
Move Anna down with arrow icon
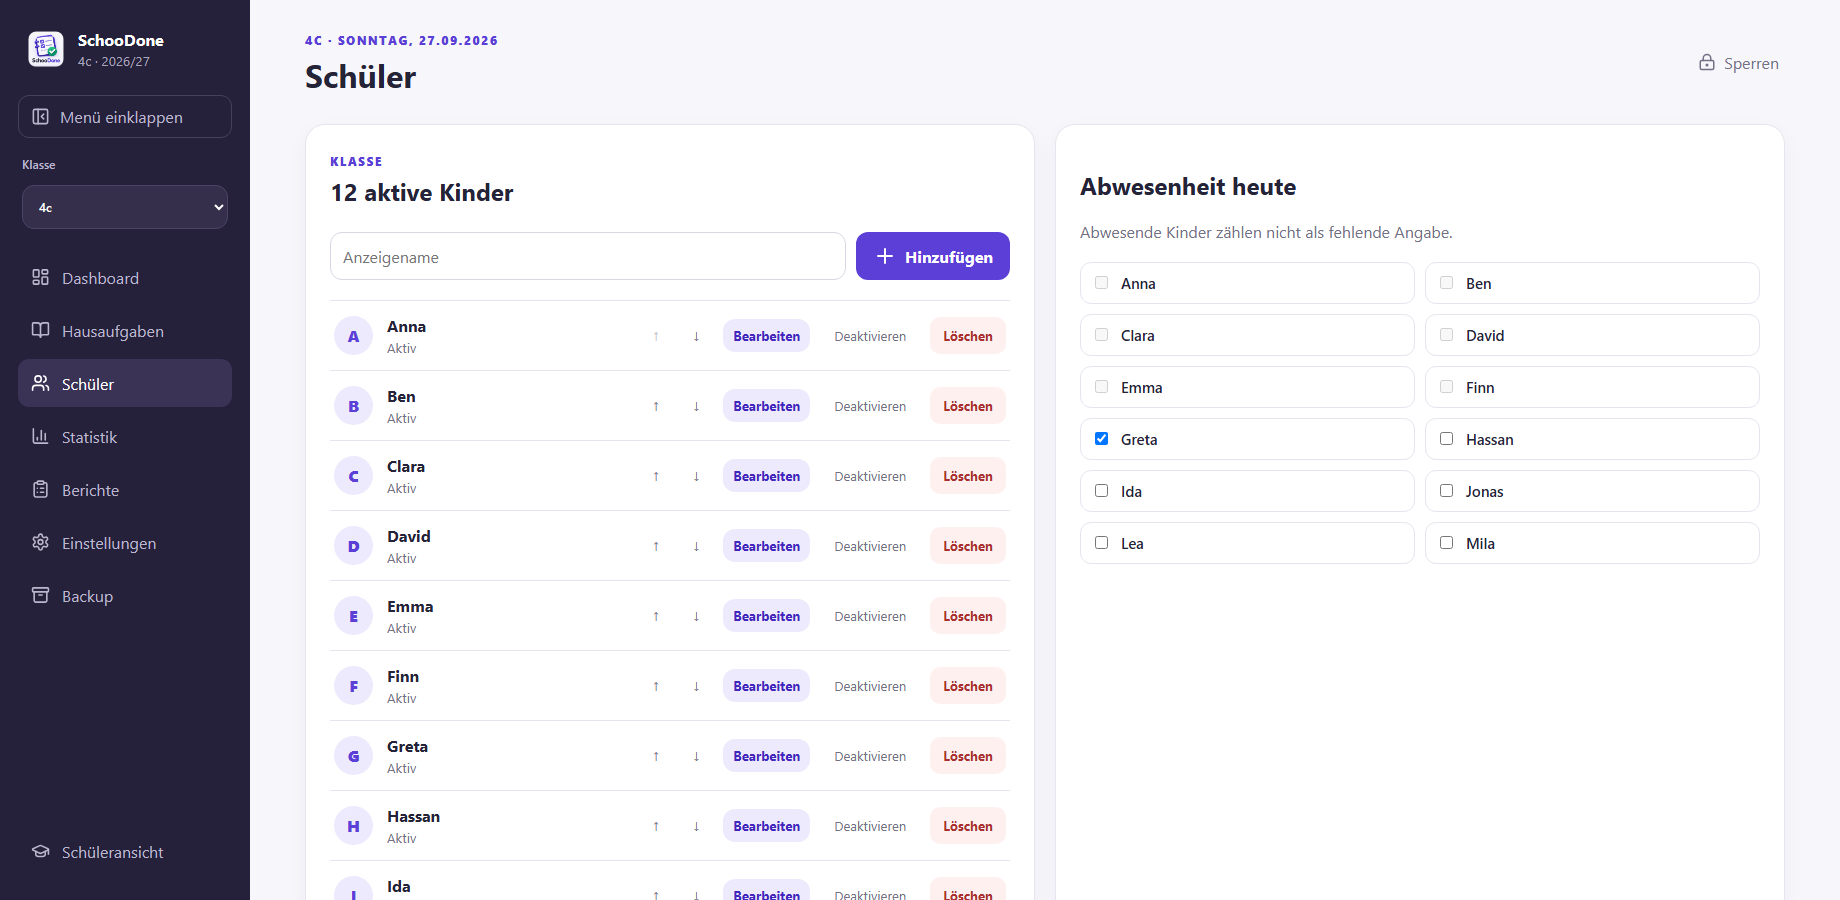coord(696,336)
